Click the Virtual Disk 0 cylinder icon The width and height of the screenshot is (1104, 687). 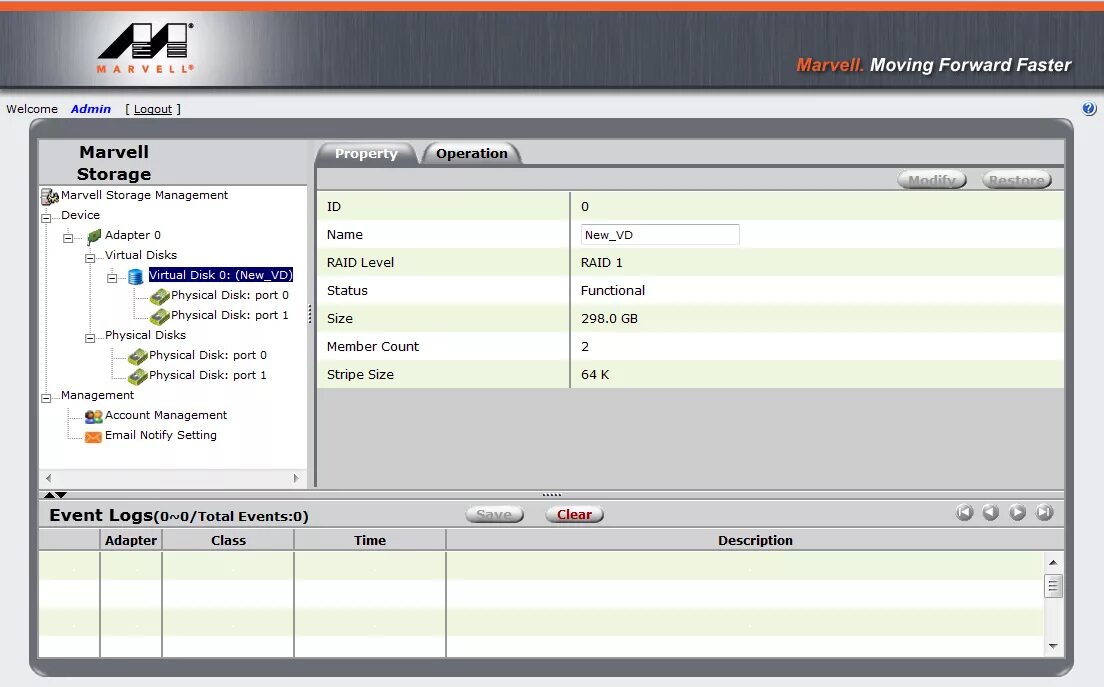[136, 276]
